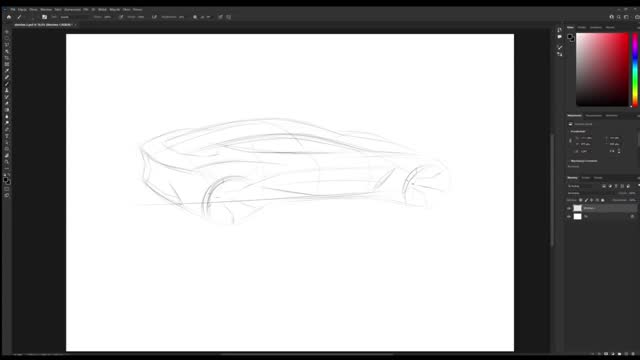Toggle lock transparent pixels

pos(581,200)
